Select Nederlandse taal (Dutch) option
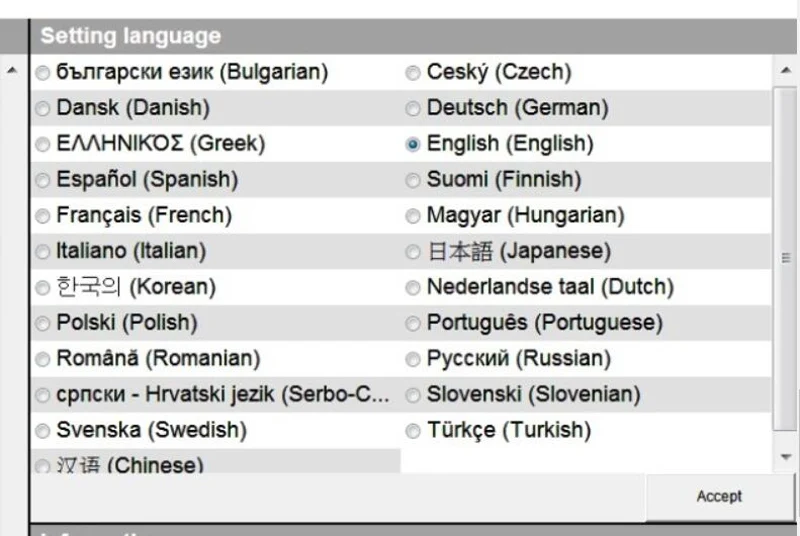This screenshot has width=800, height=536. 413,288
